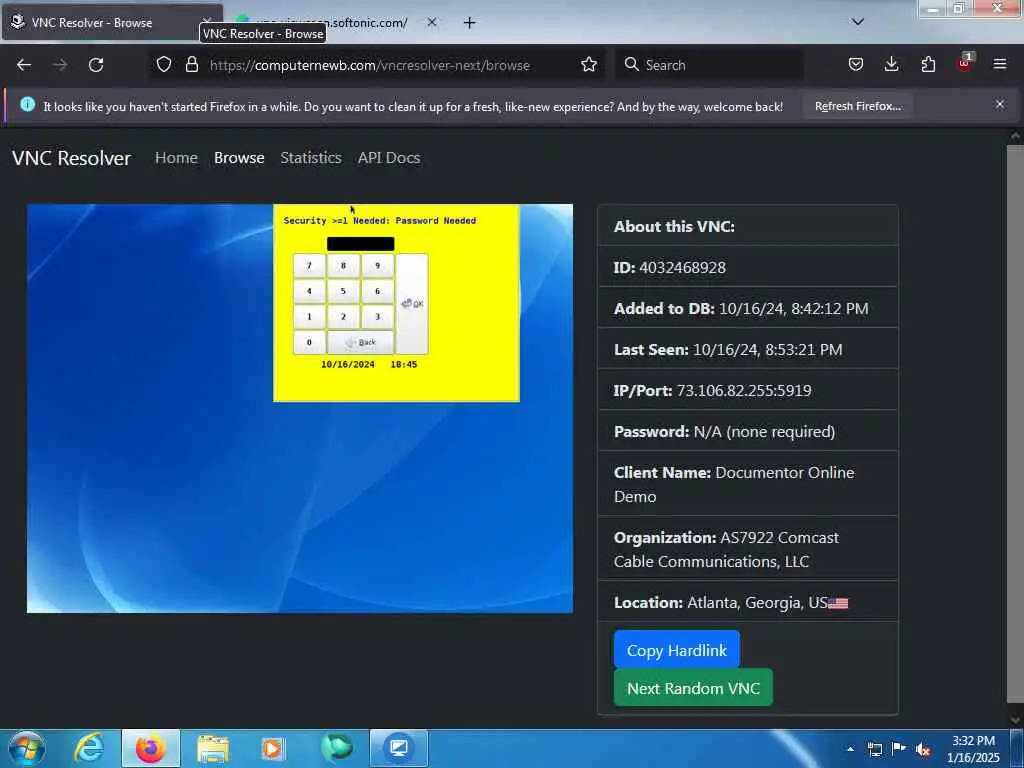Open the red uBlock extension icon
This screenshot has width=1024, height=768.
point(965,63)
